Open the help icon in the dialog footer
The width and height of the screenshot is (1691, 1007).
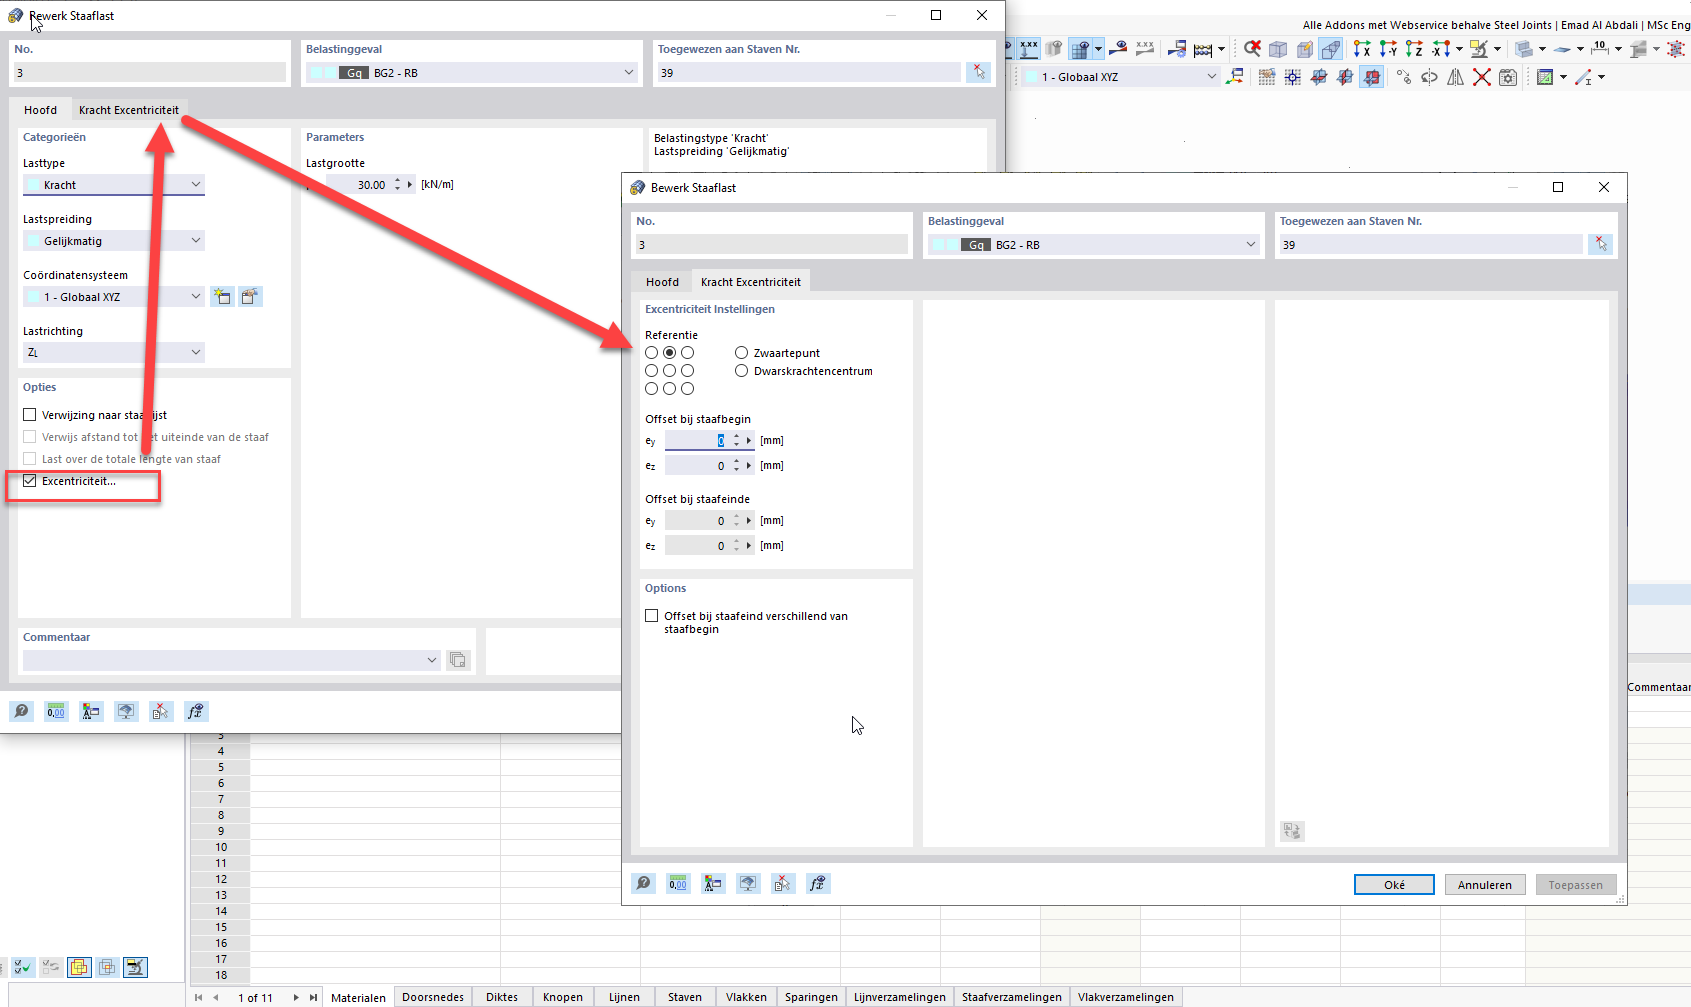pos(643,883)
